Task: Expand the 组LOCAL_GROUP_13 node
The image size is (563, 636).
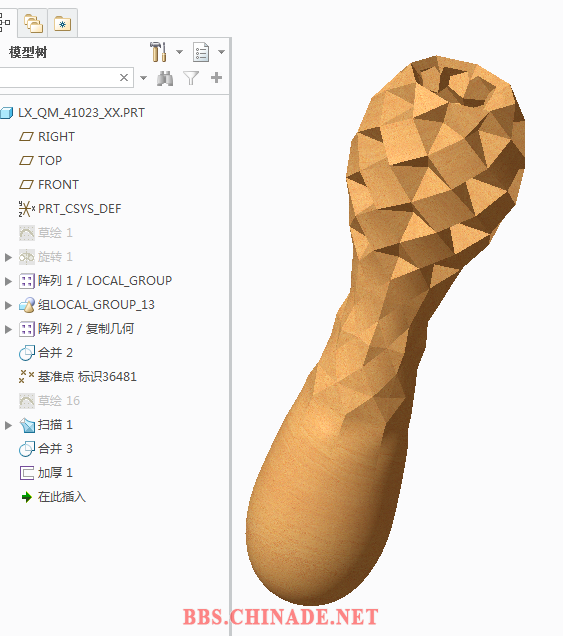Action: point(8,305)
